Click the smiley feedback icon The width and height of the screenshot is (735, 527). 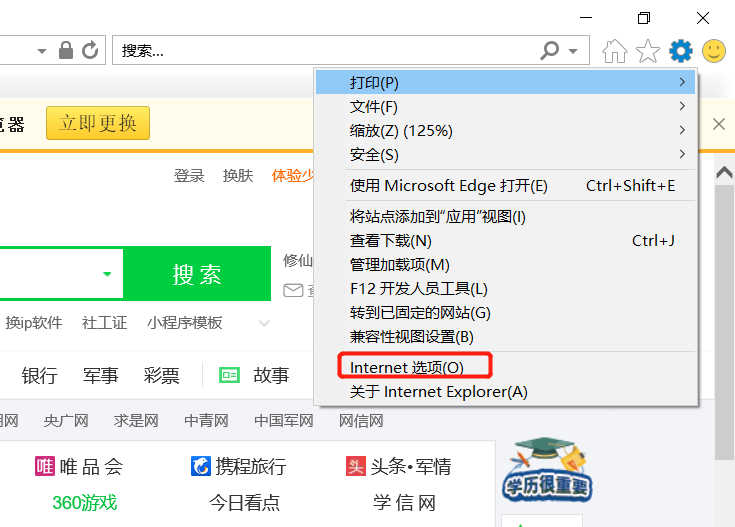click(714, 51)
